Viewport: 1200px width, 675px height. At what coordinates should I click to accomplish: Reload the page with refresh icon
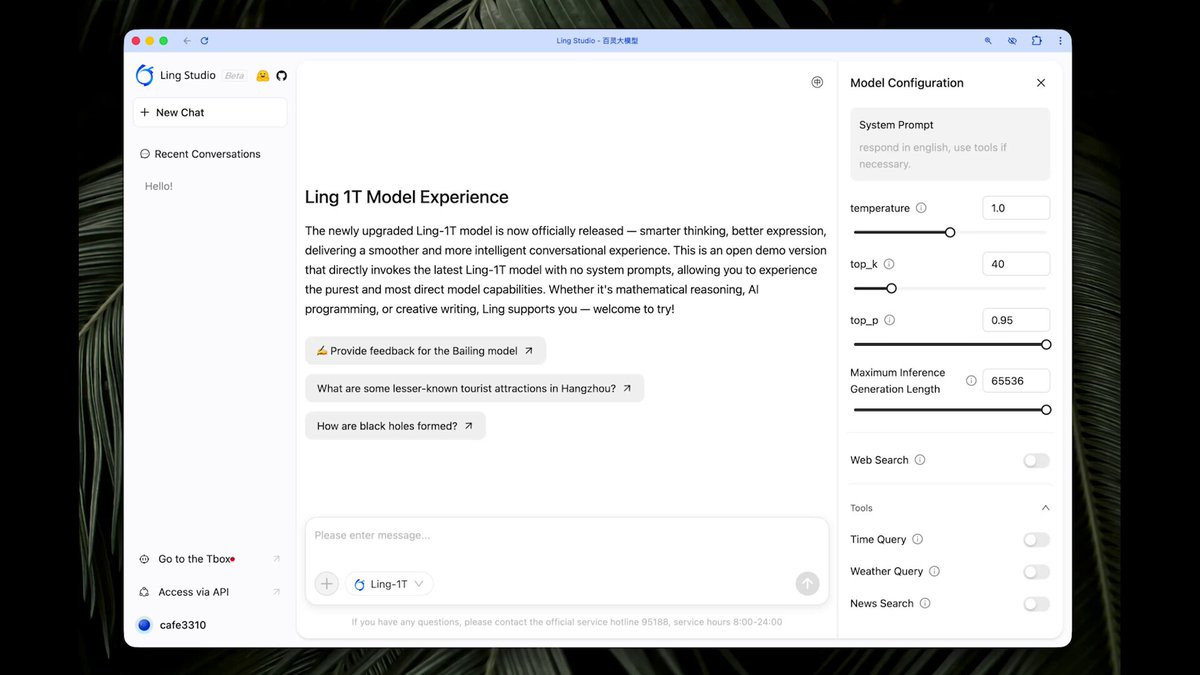(x=205, y=41)
